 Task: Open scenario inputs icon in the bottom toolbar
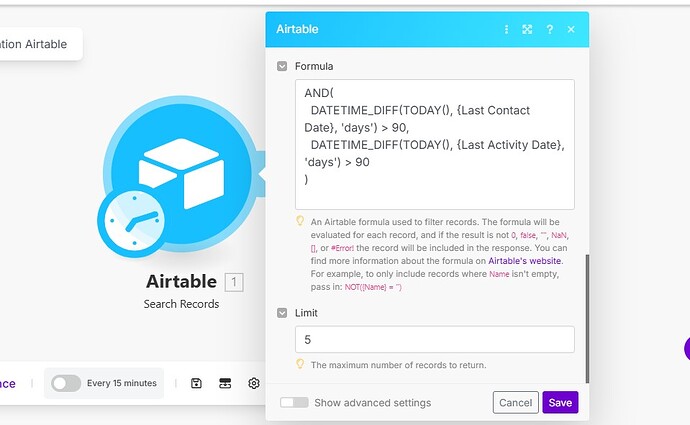pos(225,383)
